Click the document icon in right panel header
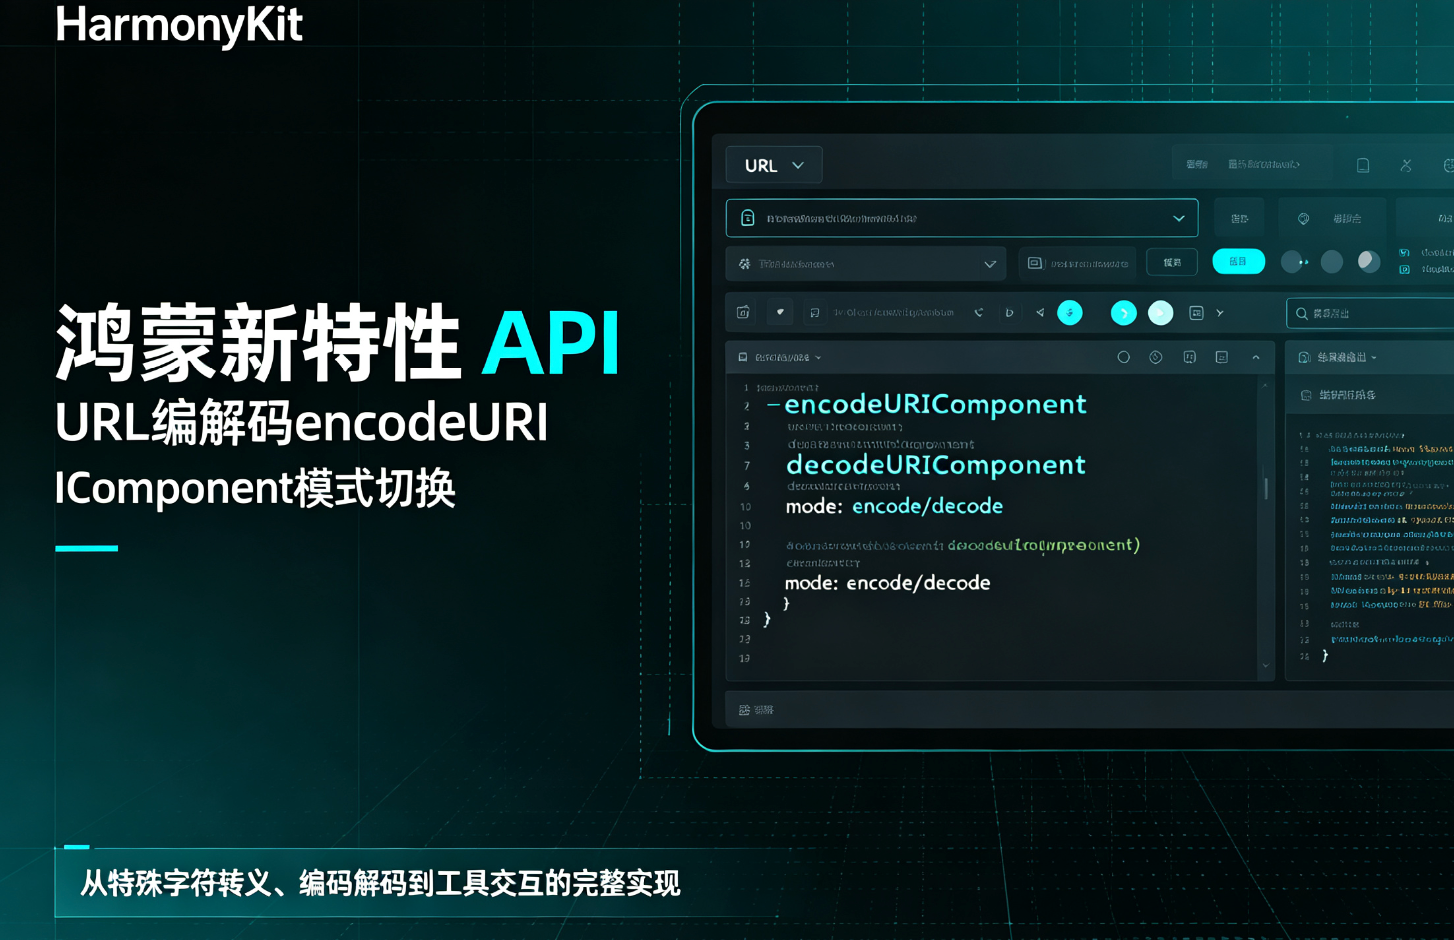The height and width of the screenshot is (940, 1454). (x=1304, y=357)
